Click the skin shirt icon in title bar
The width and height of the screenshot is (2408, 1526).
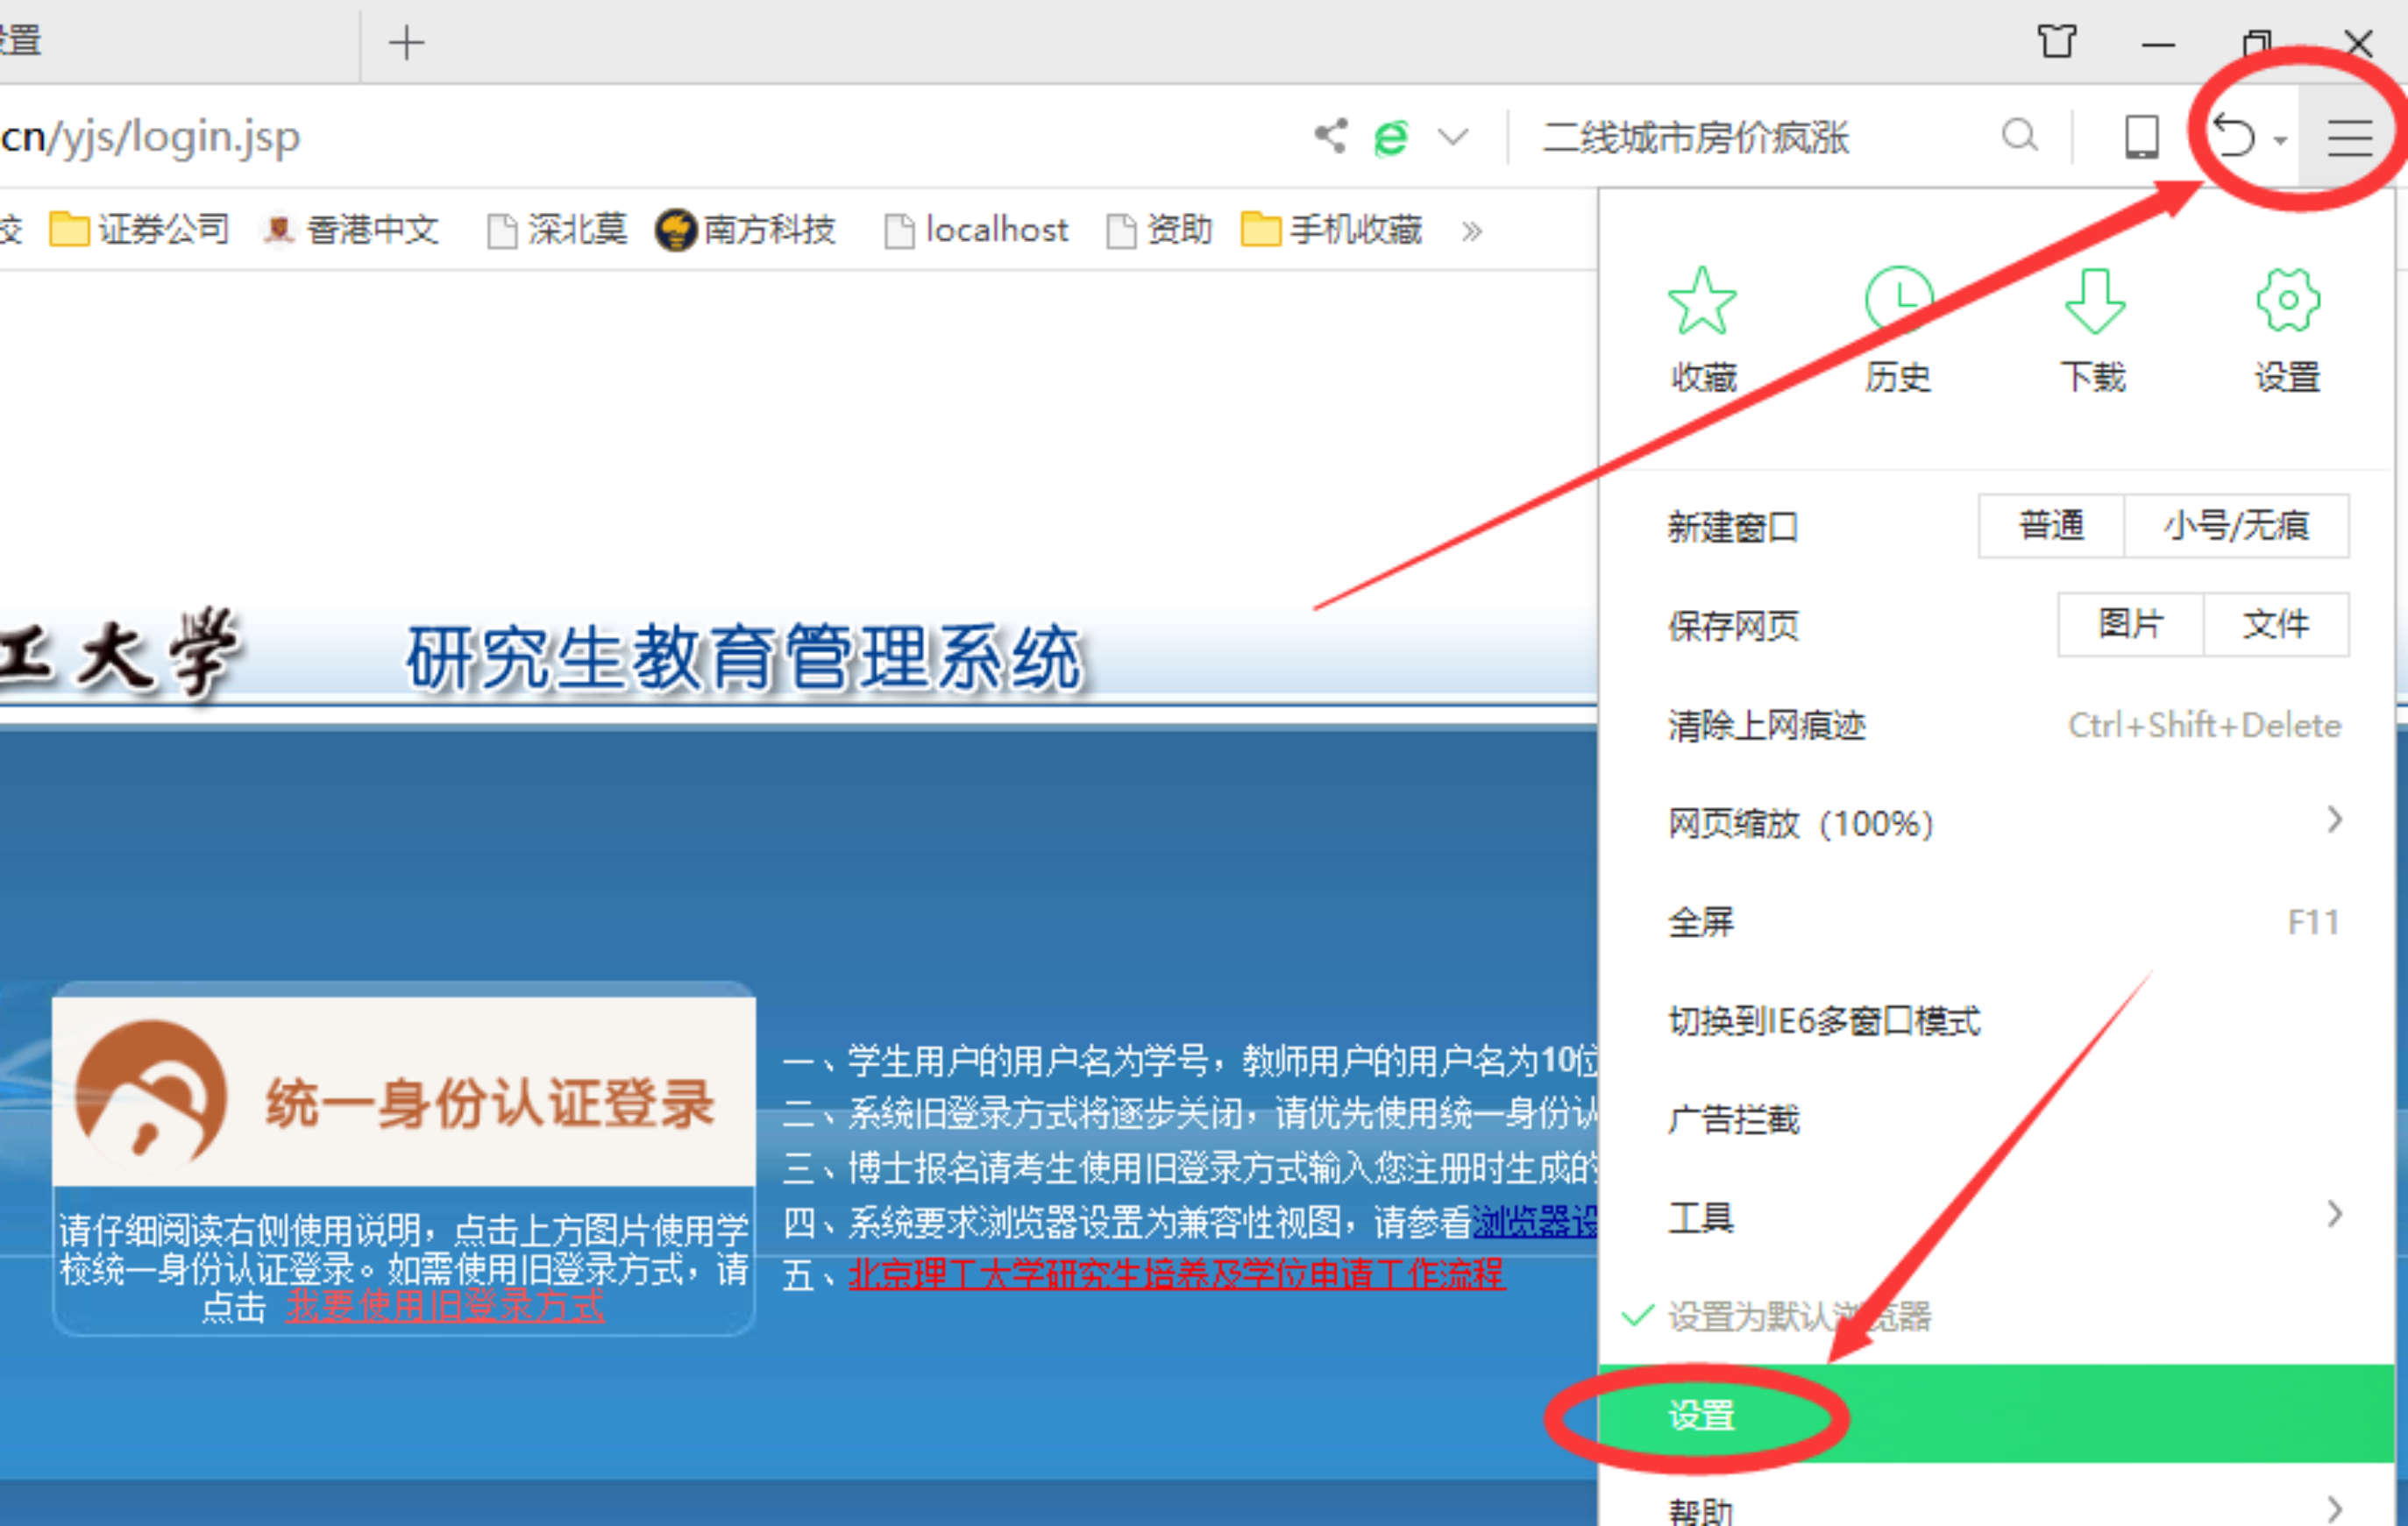click(x=2056, y=42)
